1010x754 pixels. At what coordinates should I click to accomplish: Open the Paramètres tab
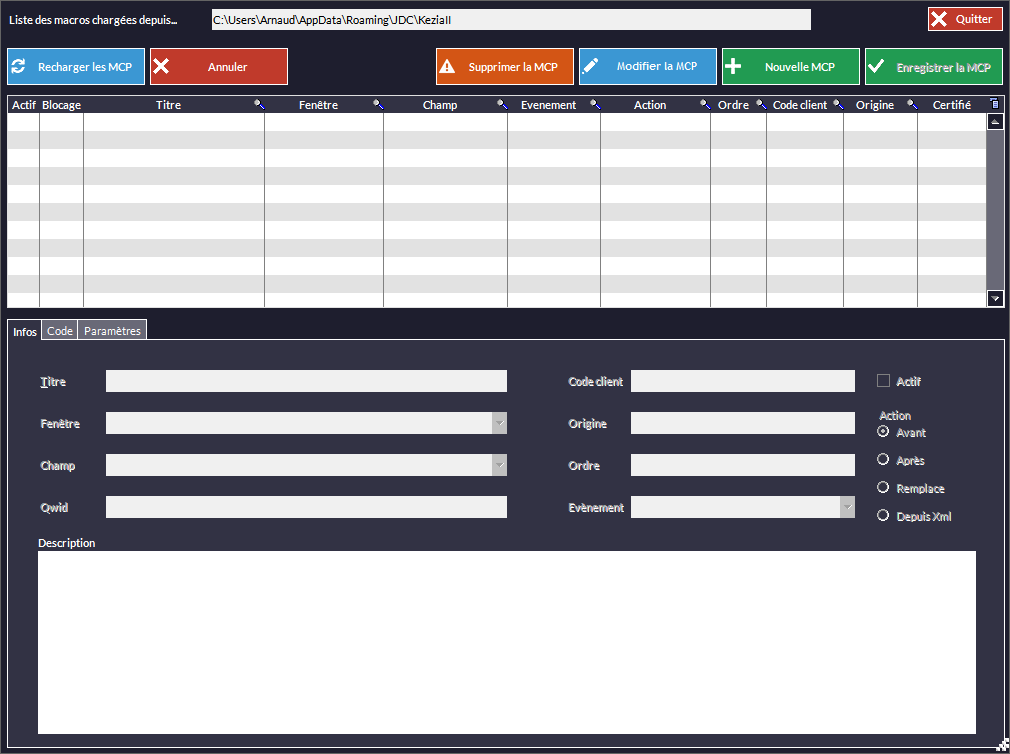[x=112, y=331]
